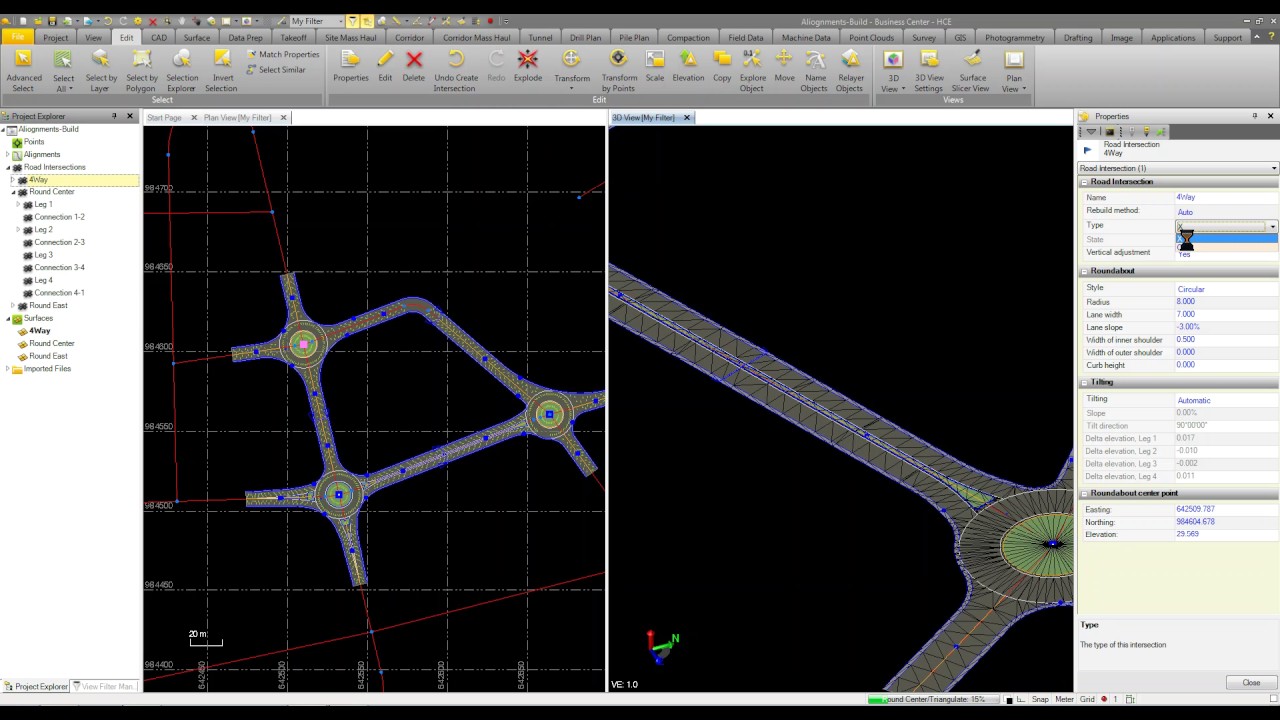The image size is (1280, 720).
Task: Expand Round East intersection node
Action: (13, 306)
